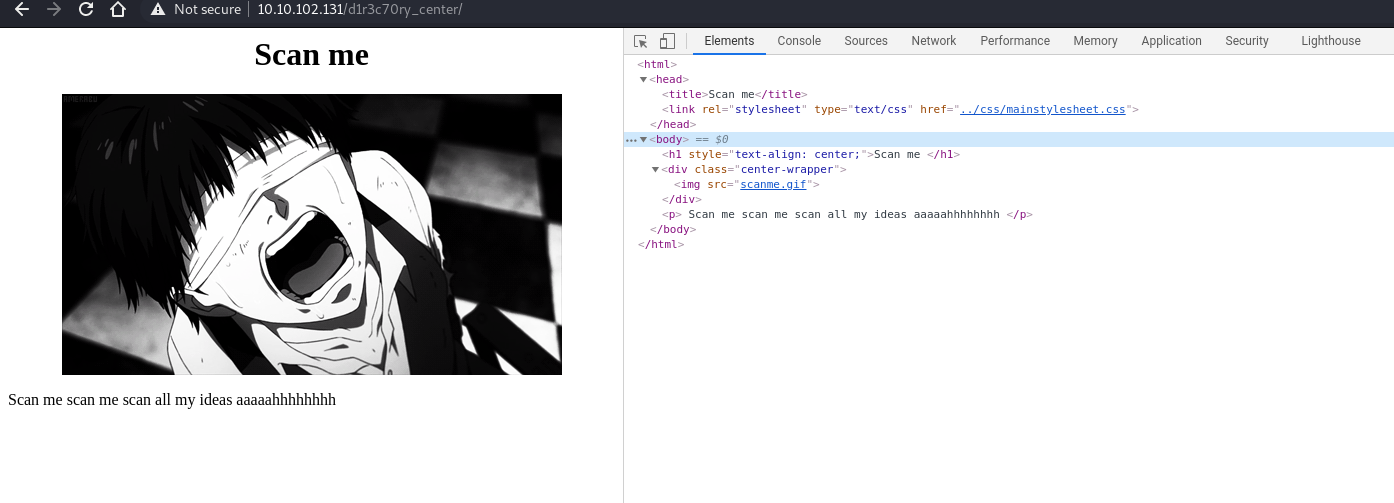Click the Not secure warning icon
Screen dimensions: 1394x503
point(157,10)
